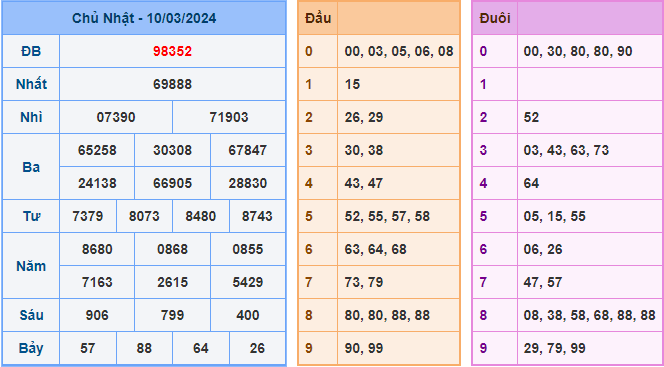Click Ba prize number 66905
Screen dimensions: 664x367
coord(172,183)
